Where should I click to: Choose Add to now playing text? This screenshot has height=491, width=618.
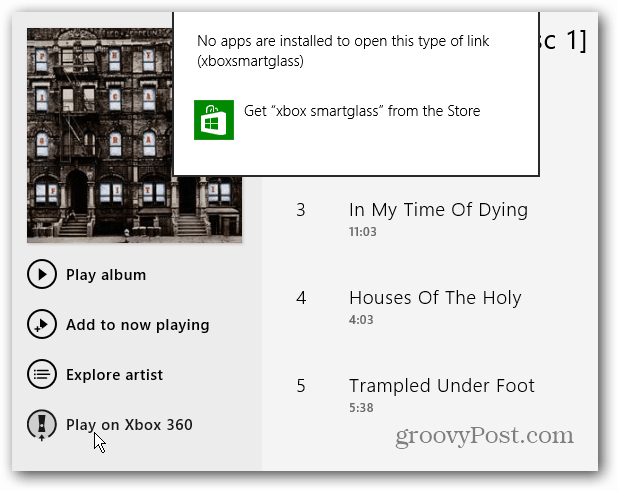[x=138, y=325]
